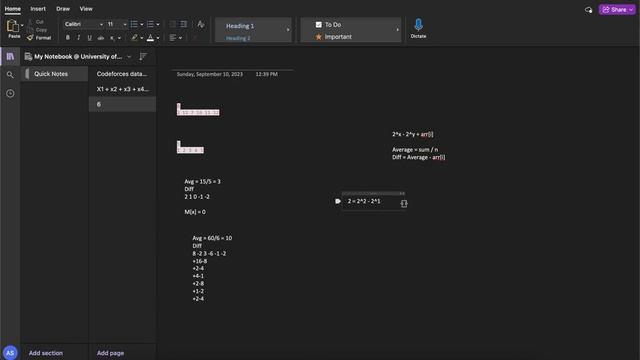The image size is (640, 360).
Task: Click the 2 = 2^2 - 2^1 text
Action: (x=364, y=201)
